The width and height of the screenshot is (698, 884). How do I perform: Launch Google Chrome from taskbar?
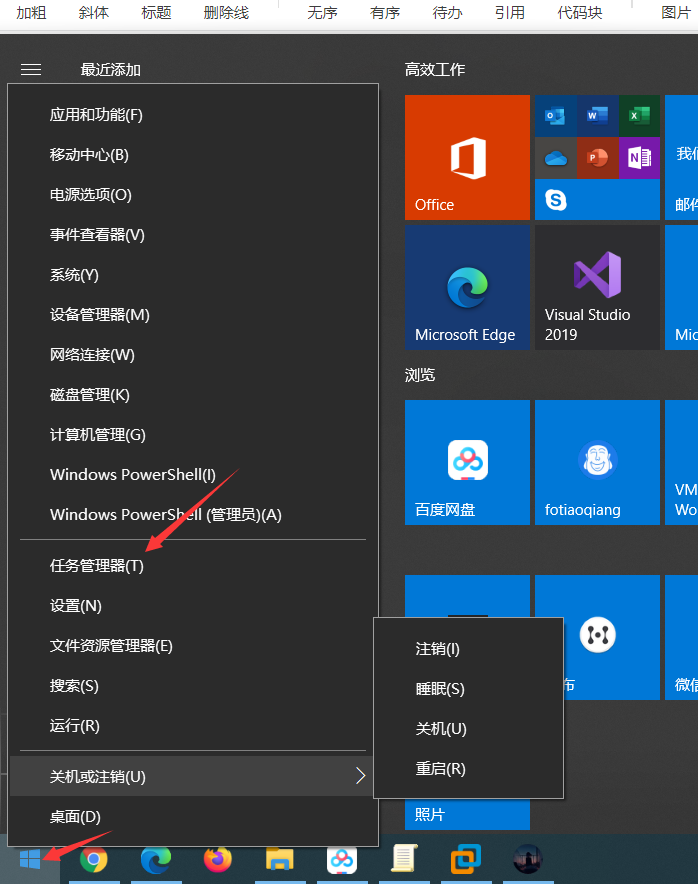point(94,859)
